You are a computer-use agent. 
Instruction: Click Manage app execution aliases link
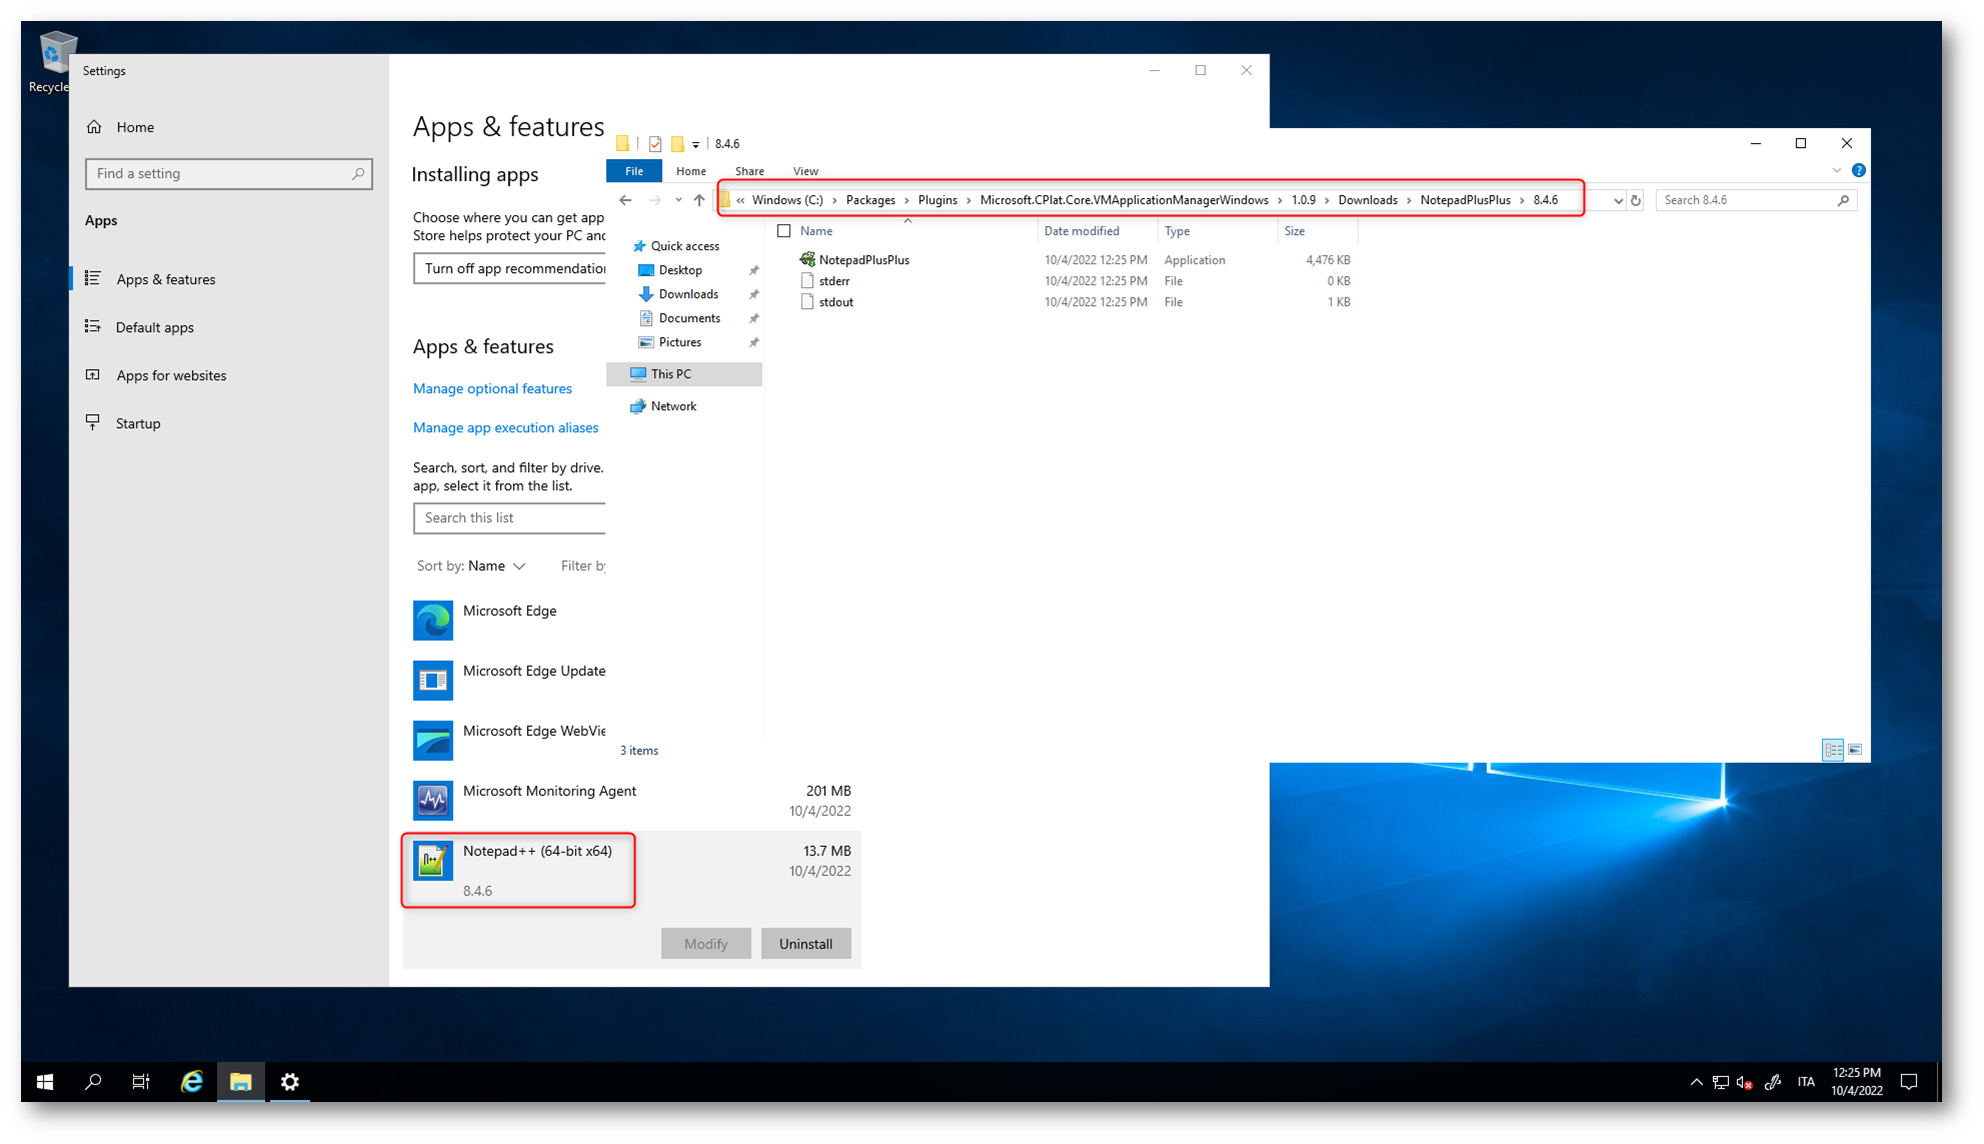506,427
